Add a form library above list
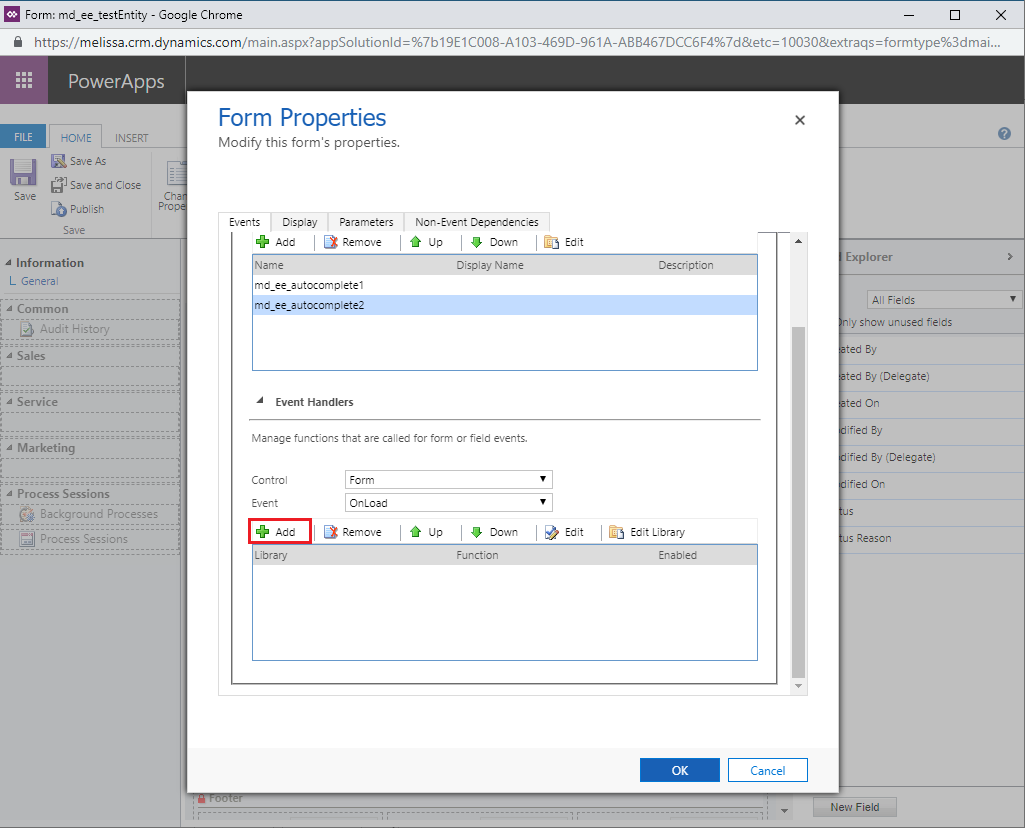Viewport: 1025px width, 828px height. click(x=277, y=242)
